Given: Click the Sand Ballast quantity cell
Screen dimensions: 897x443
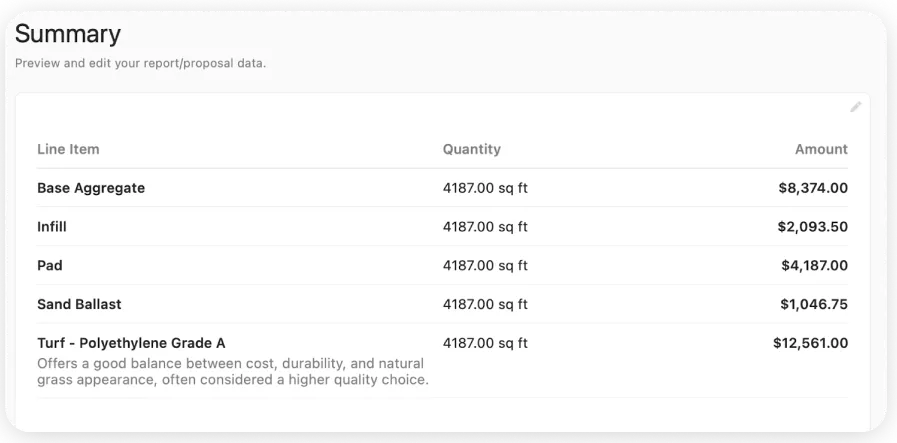Looking at the screenshot, I should (485, 304).
